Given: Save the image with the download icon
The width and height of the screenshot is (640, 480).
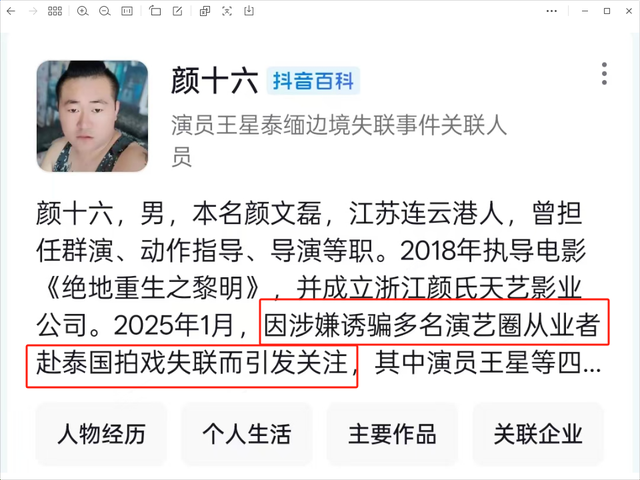Looking at the screenshot, I should 249,11.
